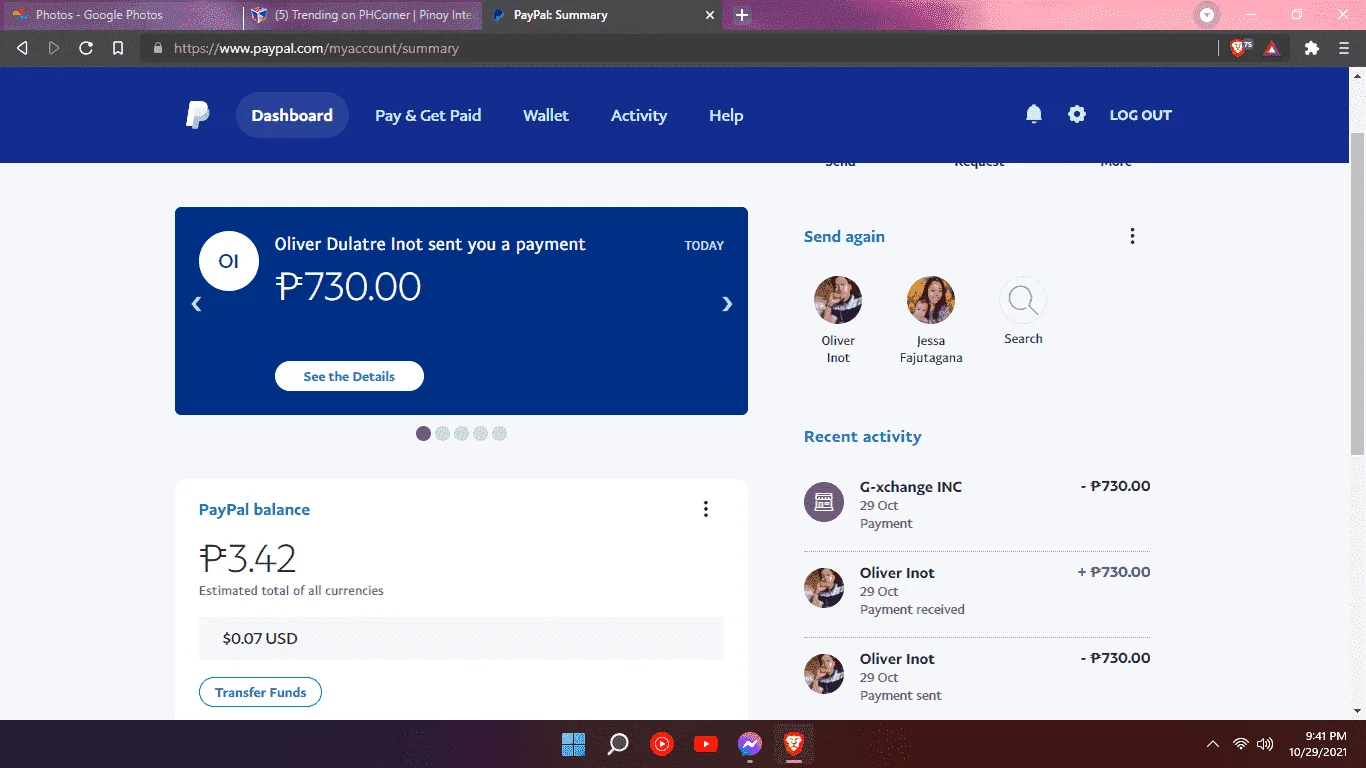Image resolution: width=1366 pixels, height=768 pixels.
Task: Open a new browser tab
Action: point(742,15)
